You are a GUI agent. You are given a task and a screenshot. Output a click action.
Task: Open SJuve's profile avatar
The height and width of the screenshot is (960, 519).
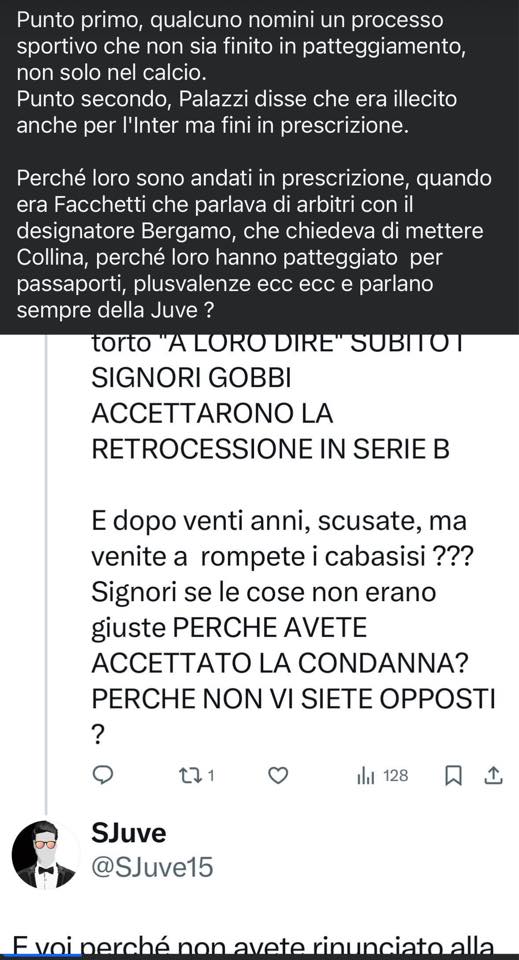[46, 854]
